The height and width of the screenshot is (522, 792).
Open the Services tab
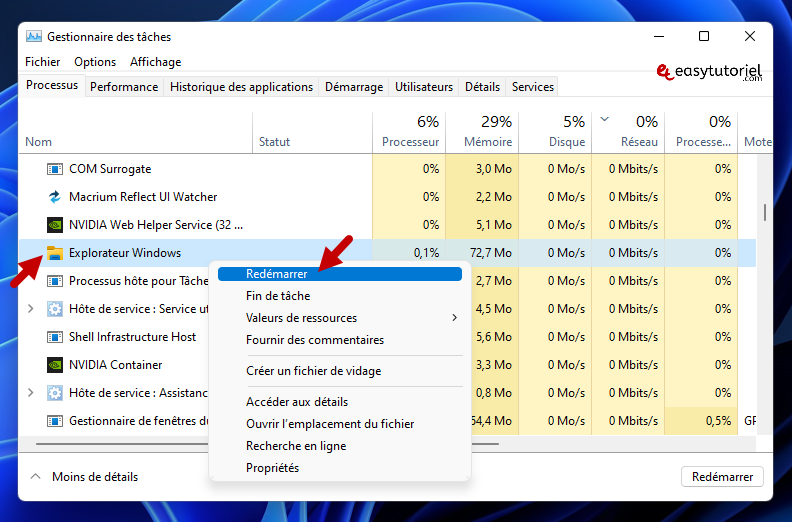[533, 87]
